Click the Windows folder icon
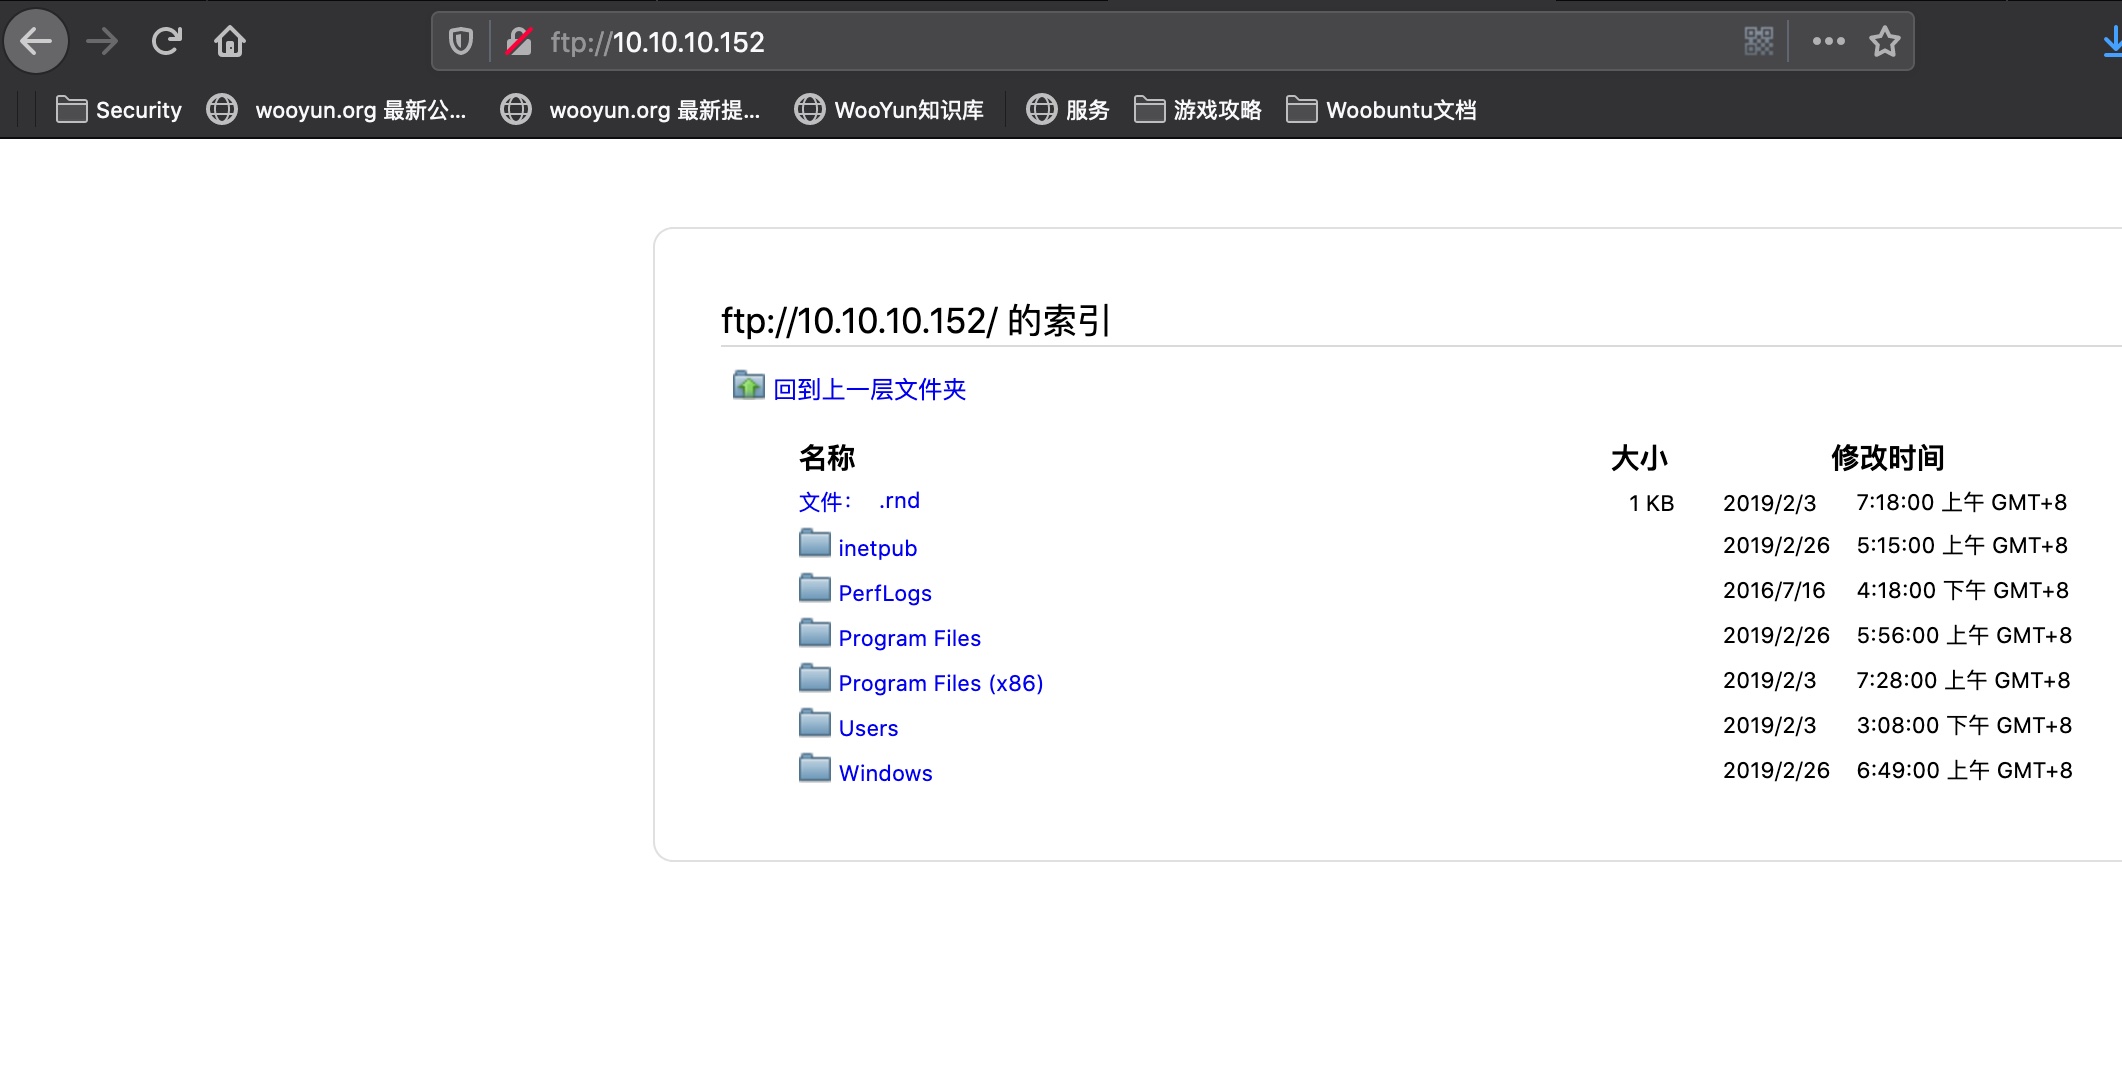The image size is (2122, 1084). [815, 769]
